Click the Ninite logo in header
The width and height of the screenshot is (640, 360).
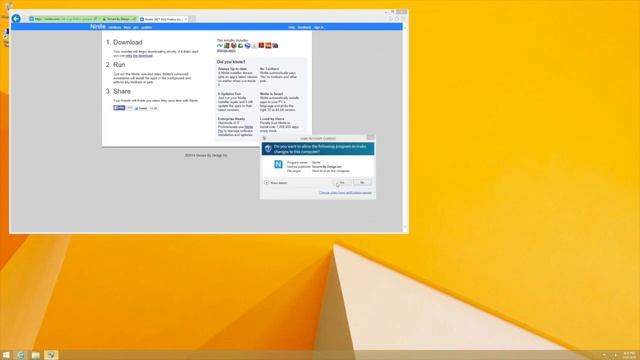98,27
